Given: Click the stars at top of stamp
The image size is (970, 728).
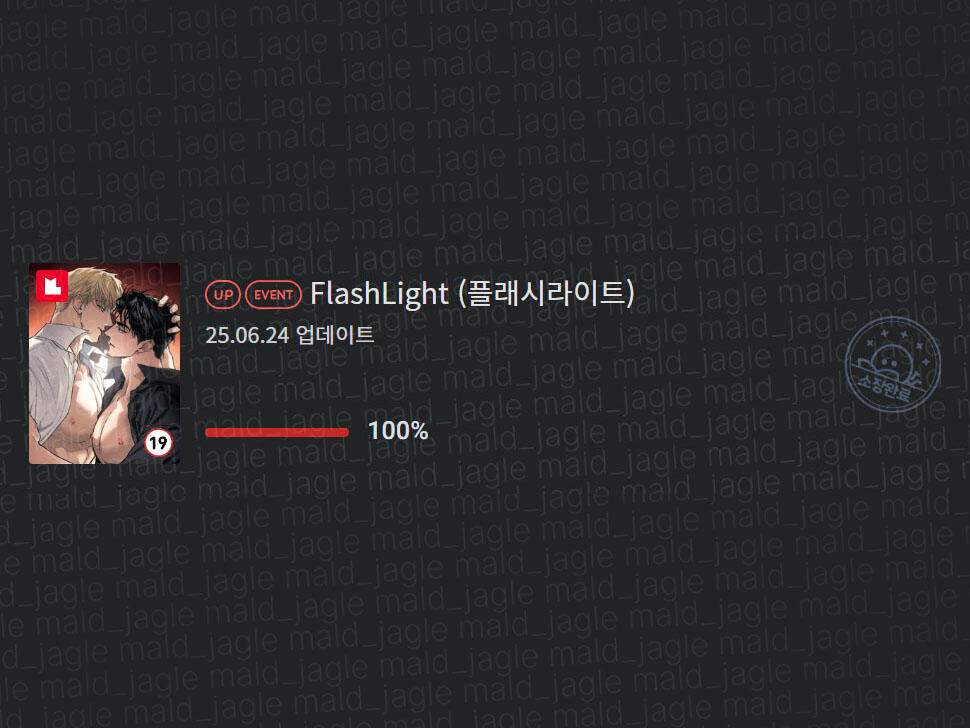Looking at the screenshot, I should [897, 340].
